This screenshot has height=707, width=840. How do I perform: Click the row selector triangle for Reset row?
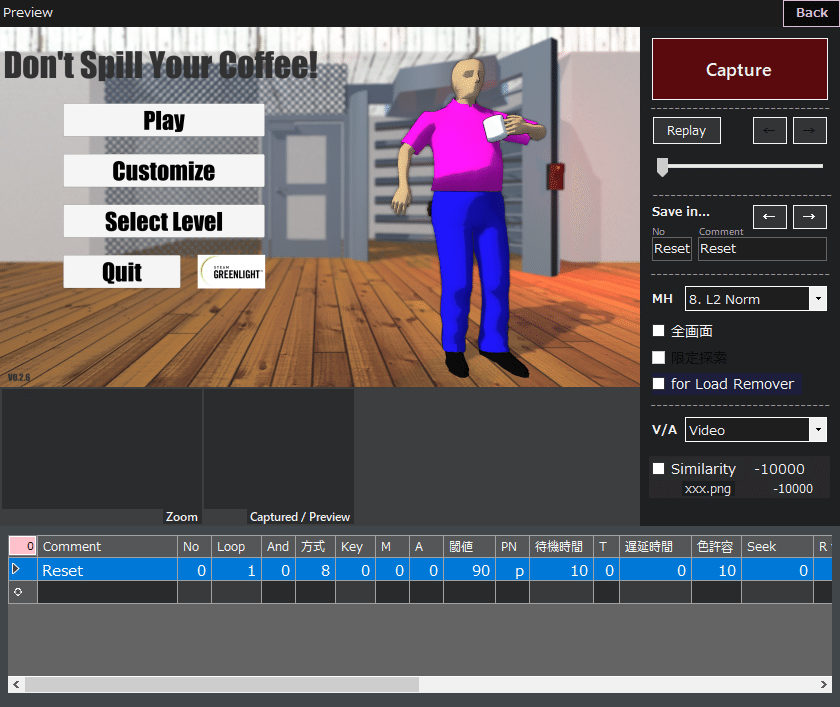click(16, 569)
